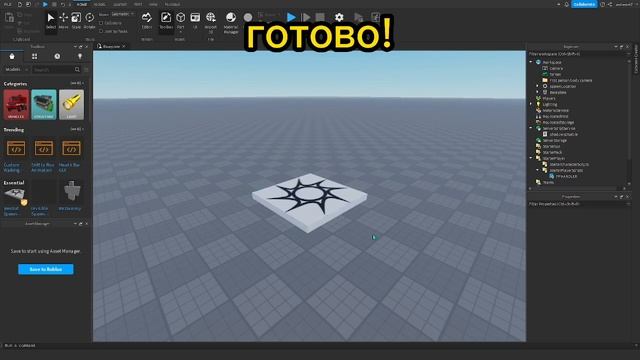Viewport: 640px width, 360px height.
Task: Toggle the Toolbox ribbon button
Action: click(x=166, y=21)
